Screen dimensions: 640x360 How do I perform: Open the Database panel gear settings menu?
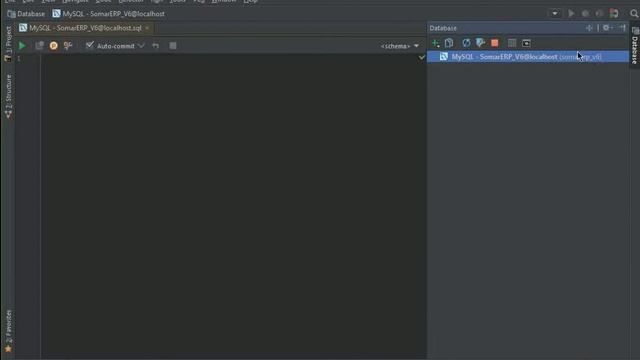tap(607, 28)
